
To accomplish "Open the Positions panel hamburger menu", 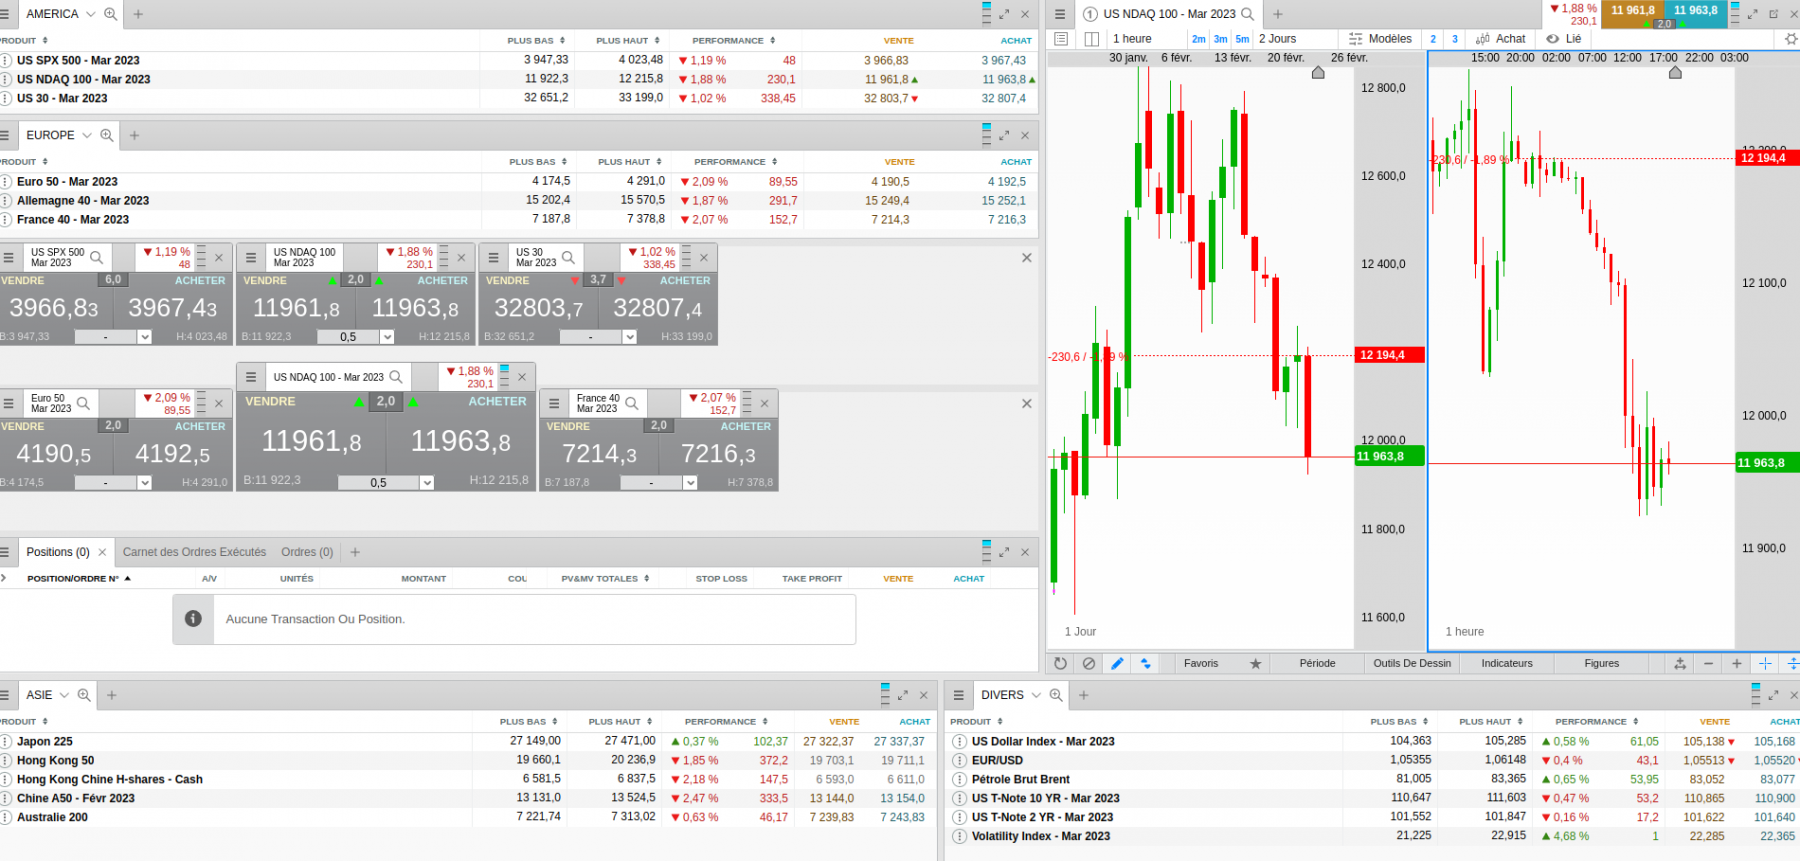I will coord(5,552).
